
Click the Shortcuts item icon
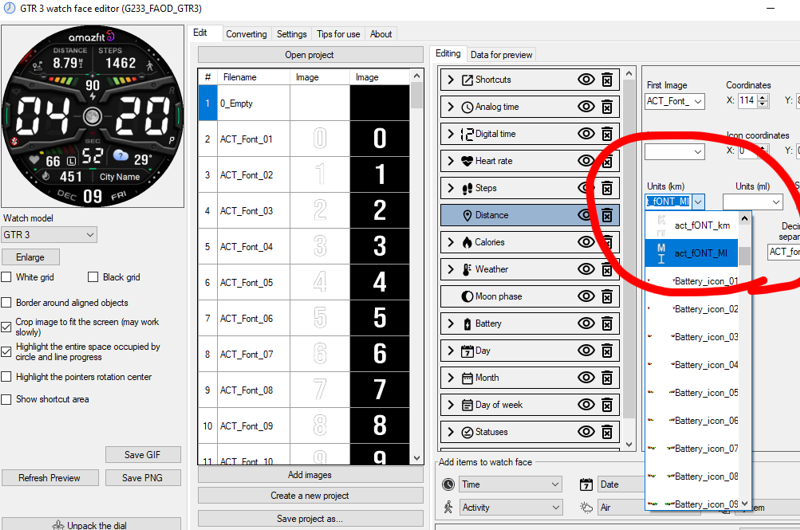[x=467, y=80]
